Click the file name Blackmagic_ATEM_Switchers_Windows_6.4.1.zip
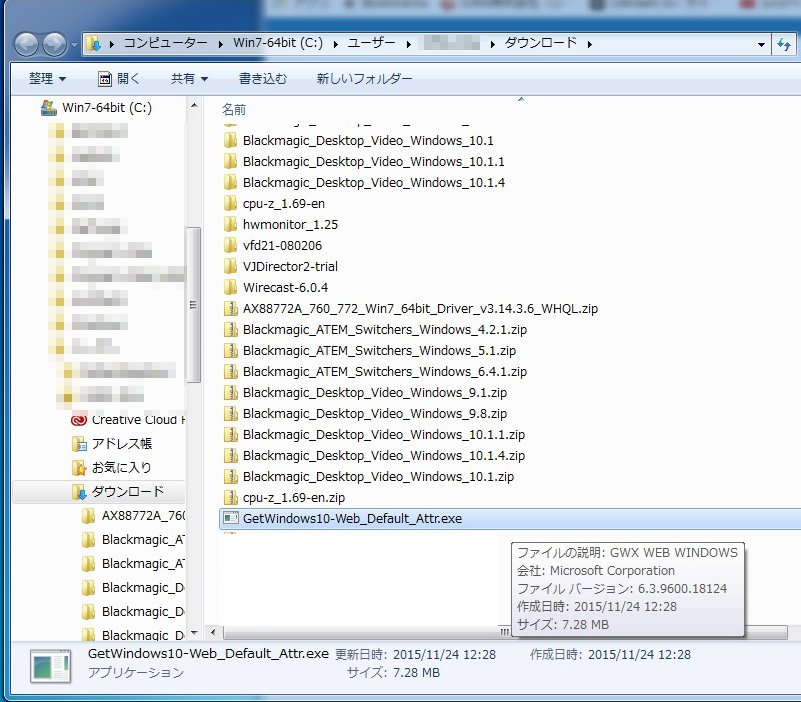Viewport: 801px width, 702px height. click(385, 371)
